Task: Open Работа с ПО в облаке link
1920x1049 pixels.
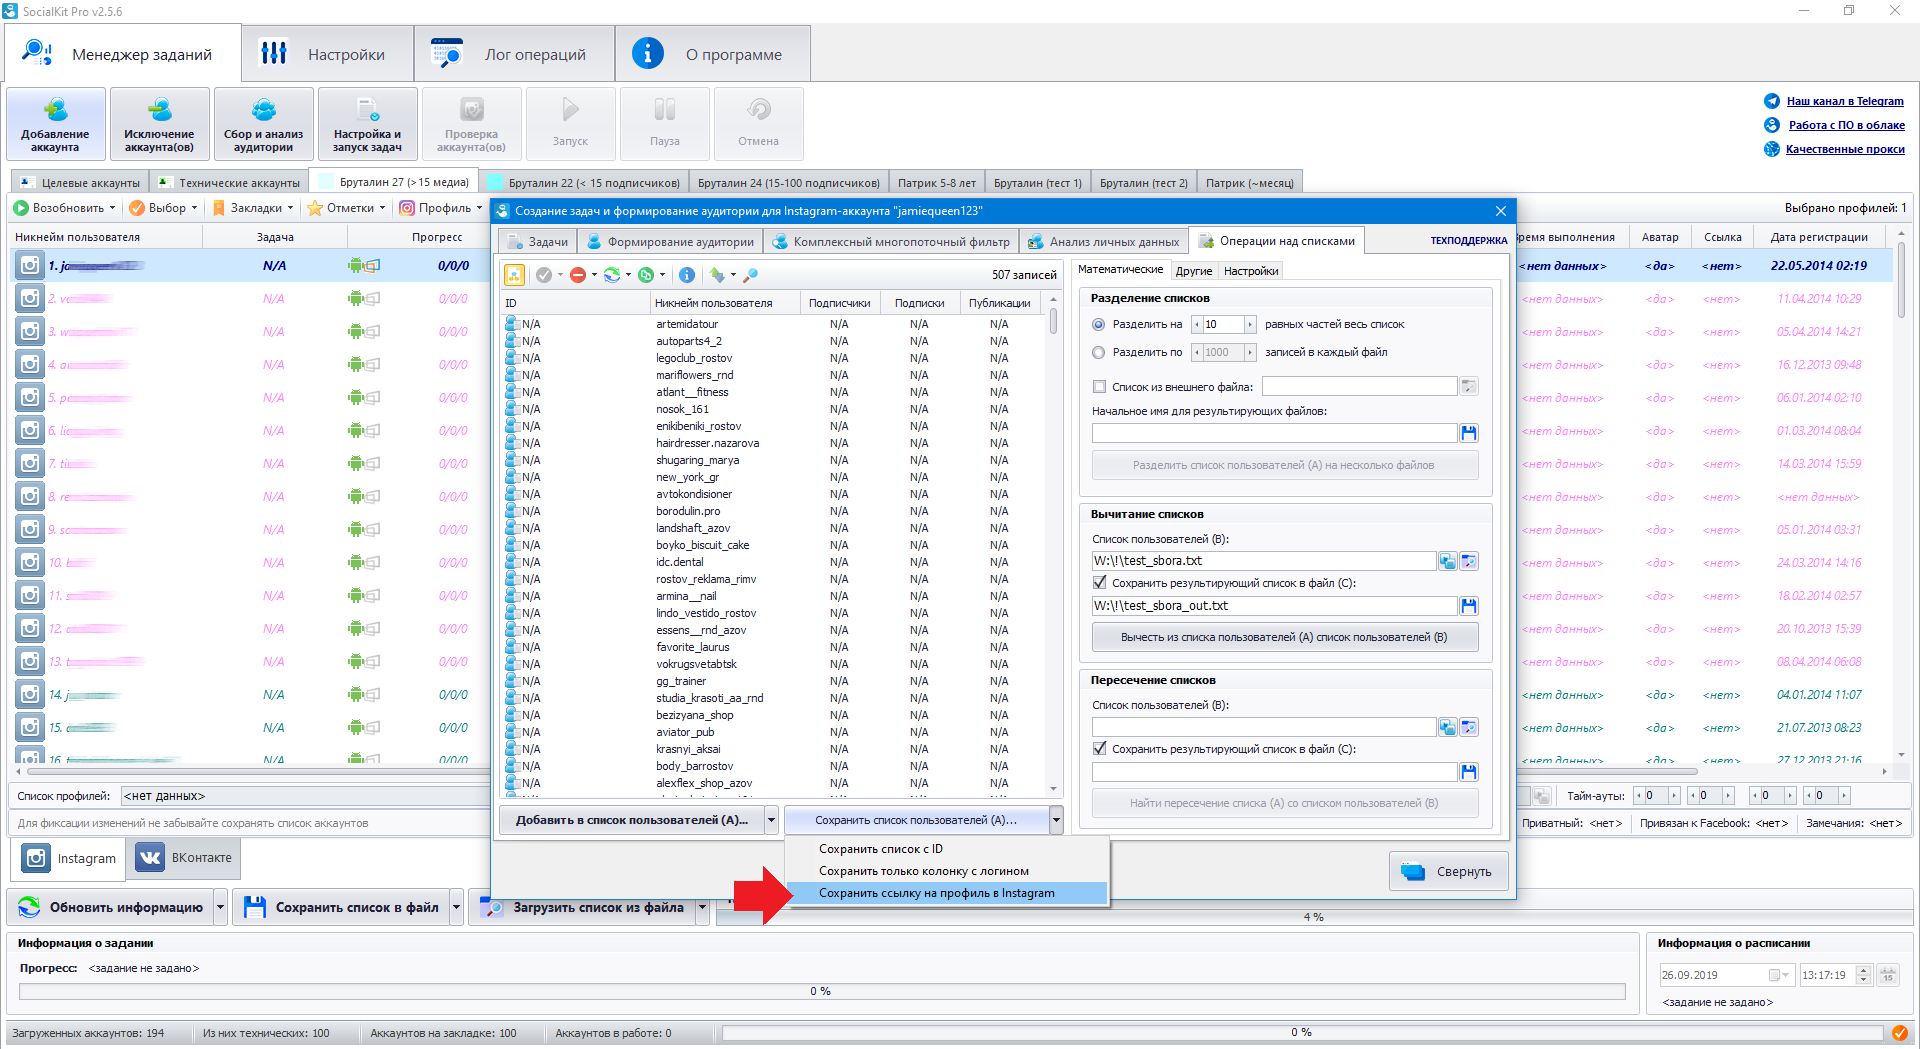Action: (1846, 125)
